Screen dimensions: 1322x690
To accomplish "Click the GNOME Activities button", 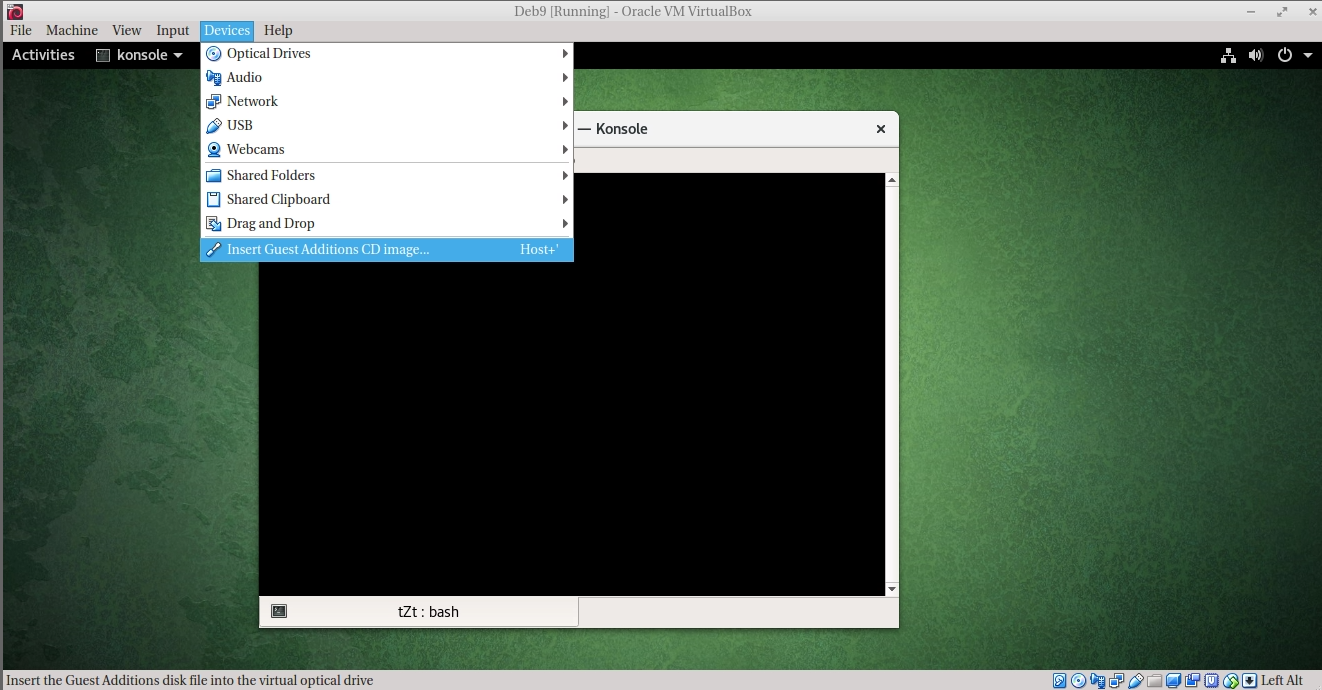I will point(43,55).
